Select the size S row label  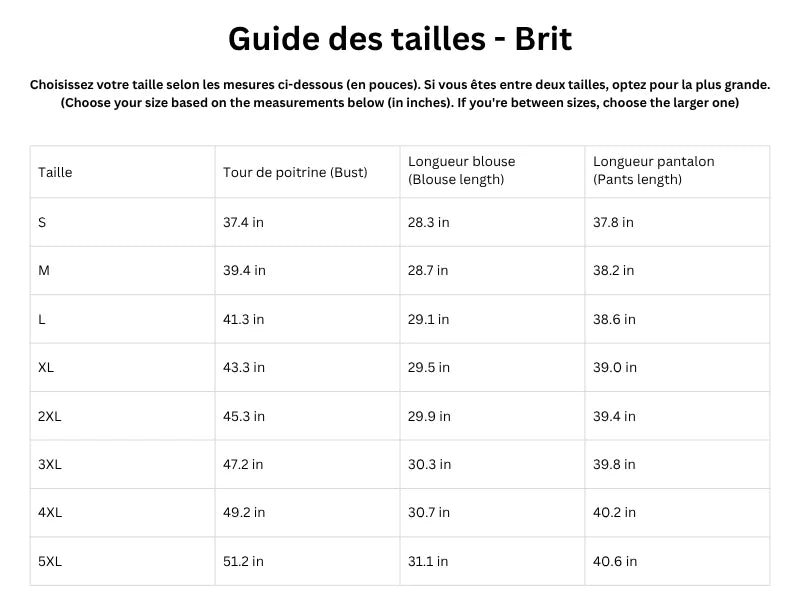(42, 222)
